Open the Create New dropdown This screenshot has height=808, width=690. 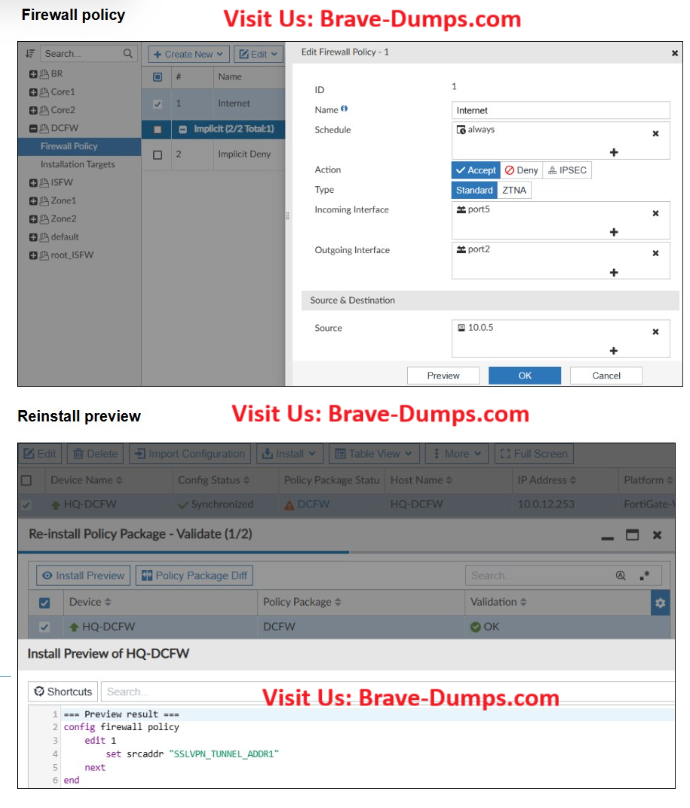tap(188, 54)
